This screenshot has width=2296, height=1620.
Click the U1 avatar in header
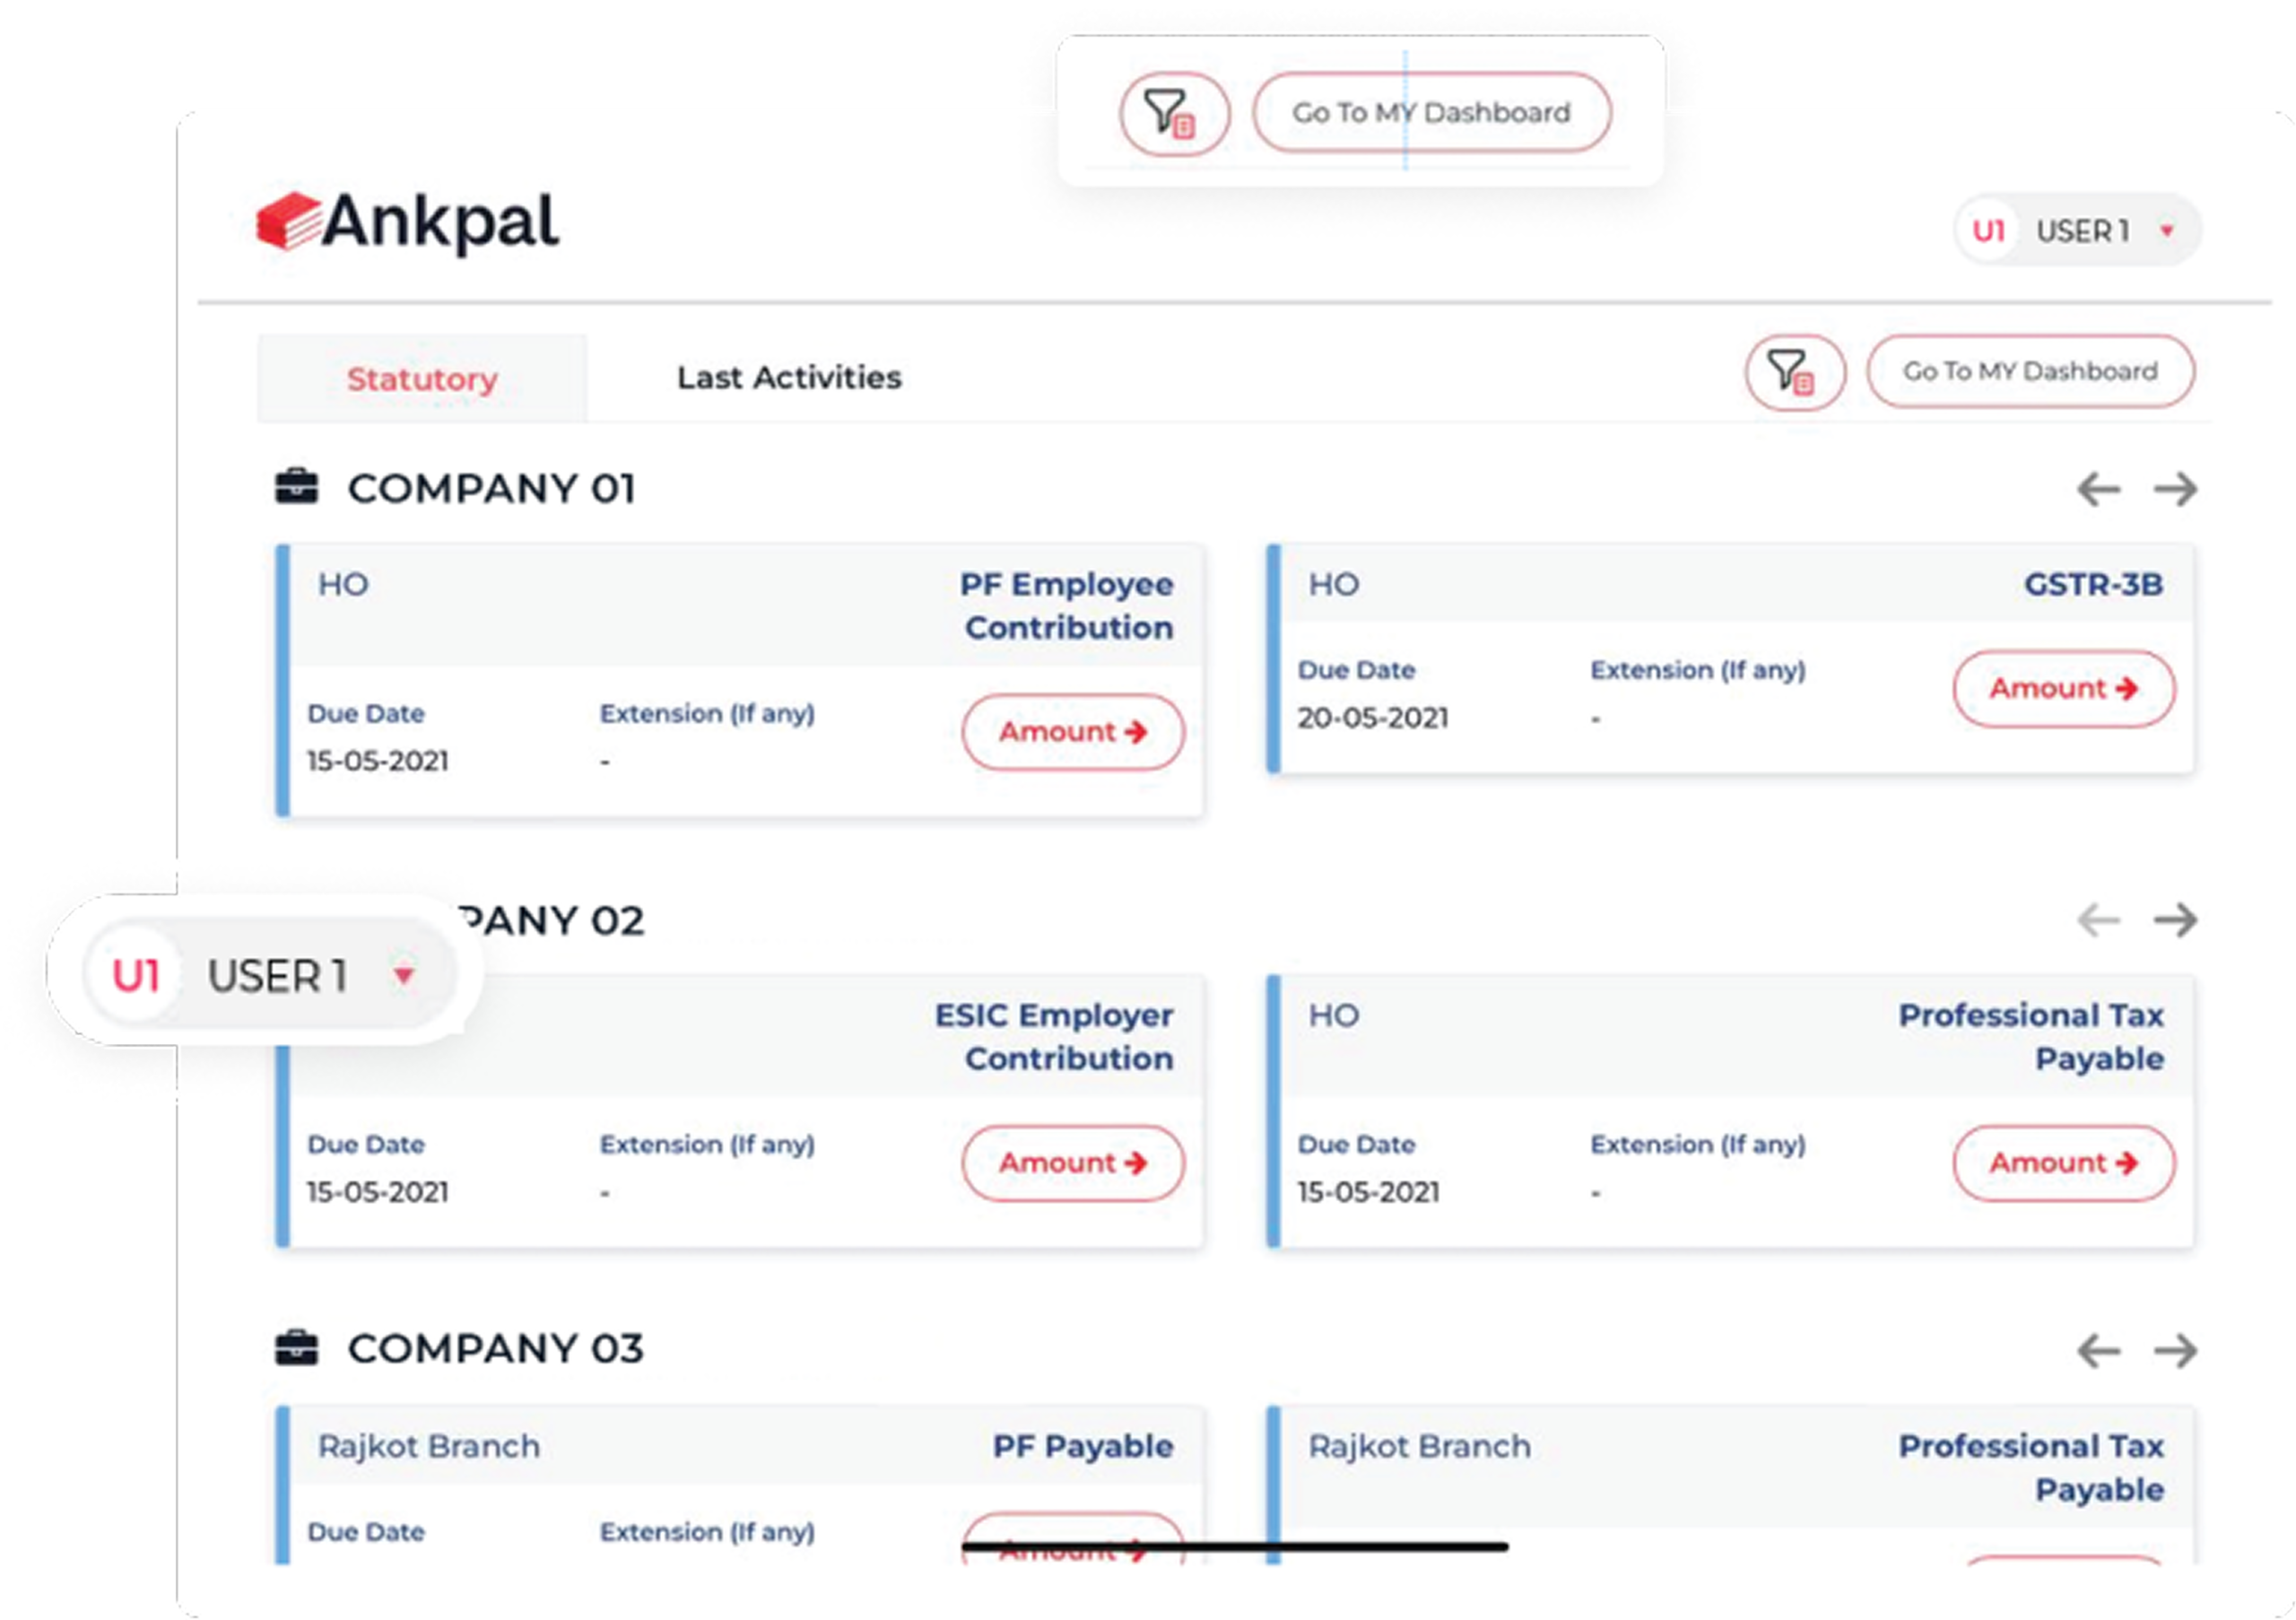1988,231
